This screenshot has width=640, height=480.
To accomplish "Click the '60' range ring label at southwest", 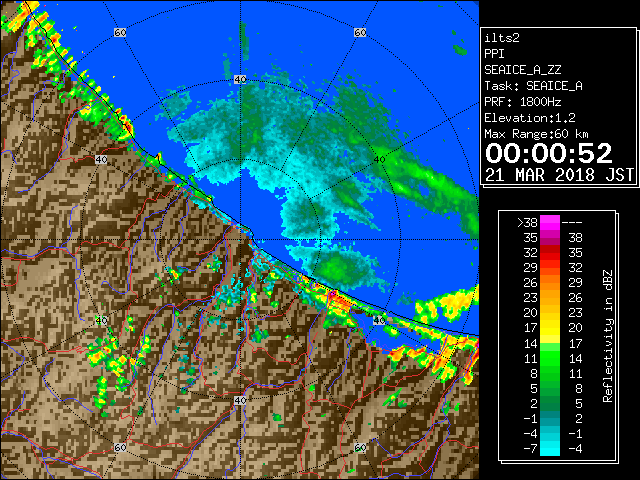I will (x=120, y=448).
